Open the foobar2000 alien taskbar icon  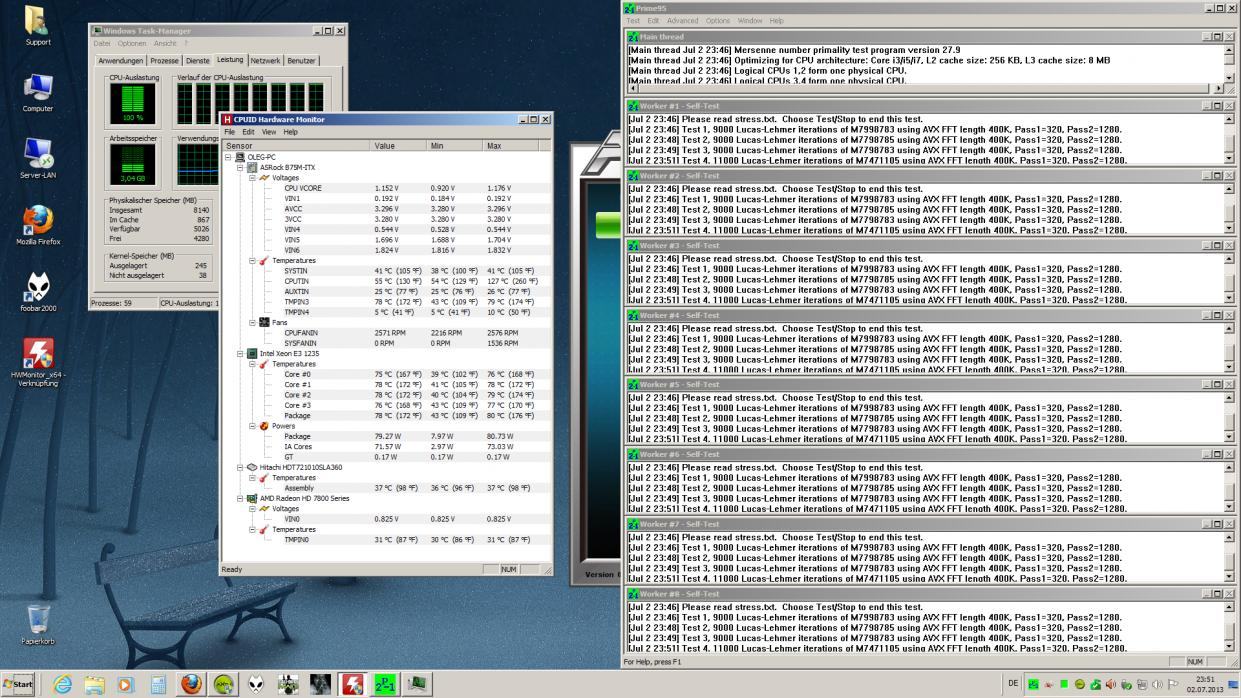click(256, 685)
